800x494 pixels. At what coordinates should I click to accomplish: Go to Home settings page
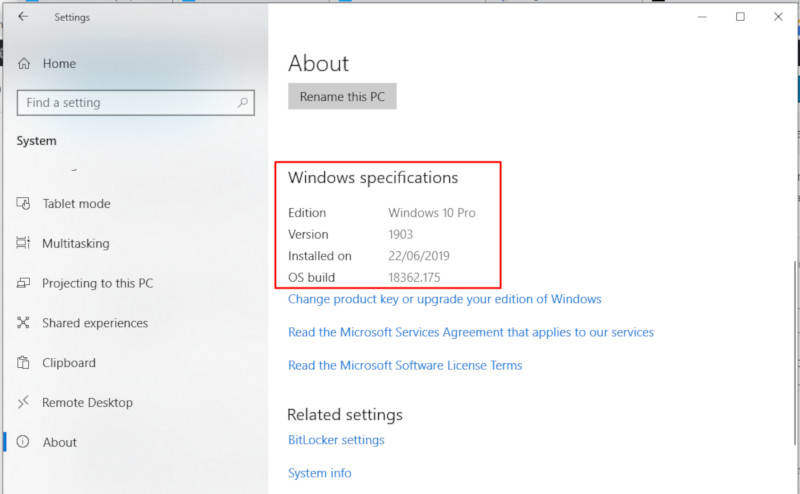pos(59,64)
